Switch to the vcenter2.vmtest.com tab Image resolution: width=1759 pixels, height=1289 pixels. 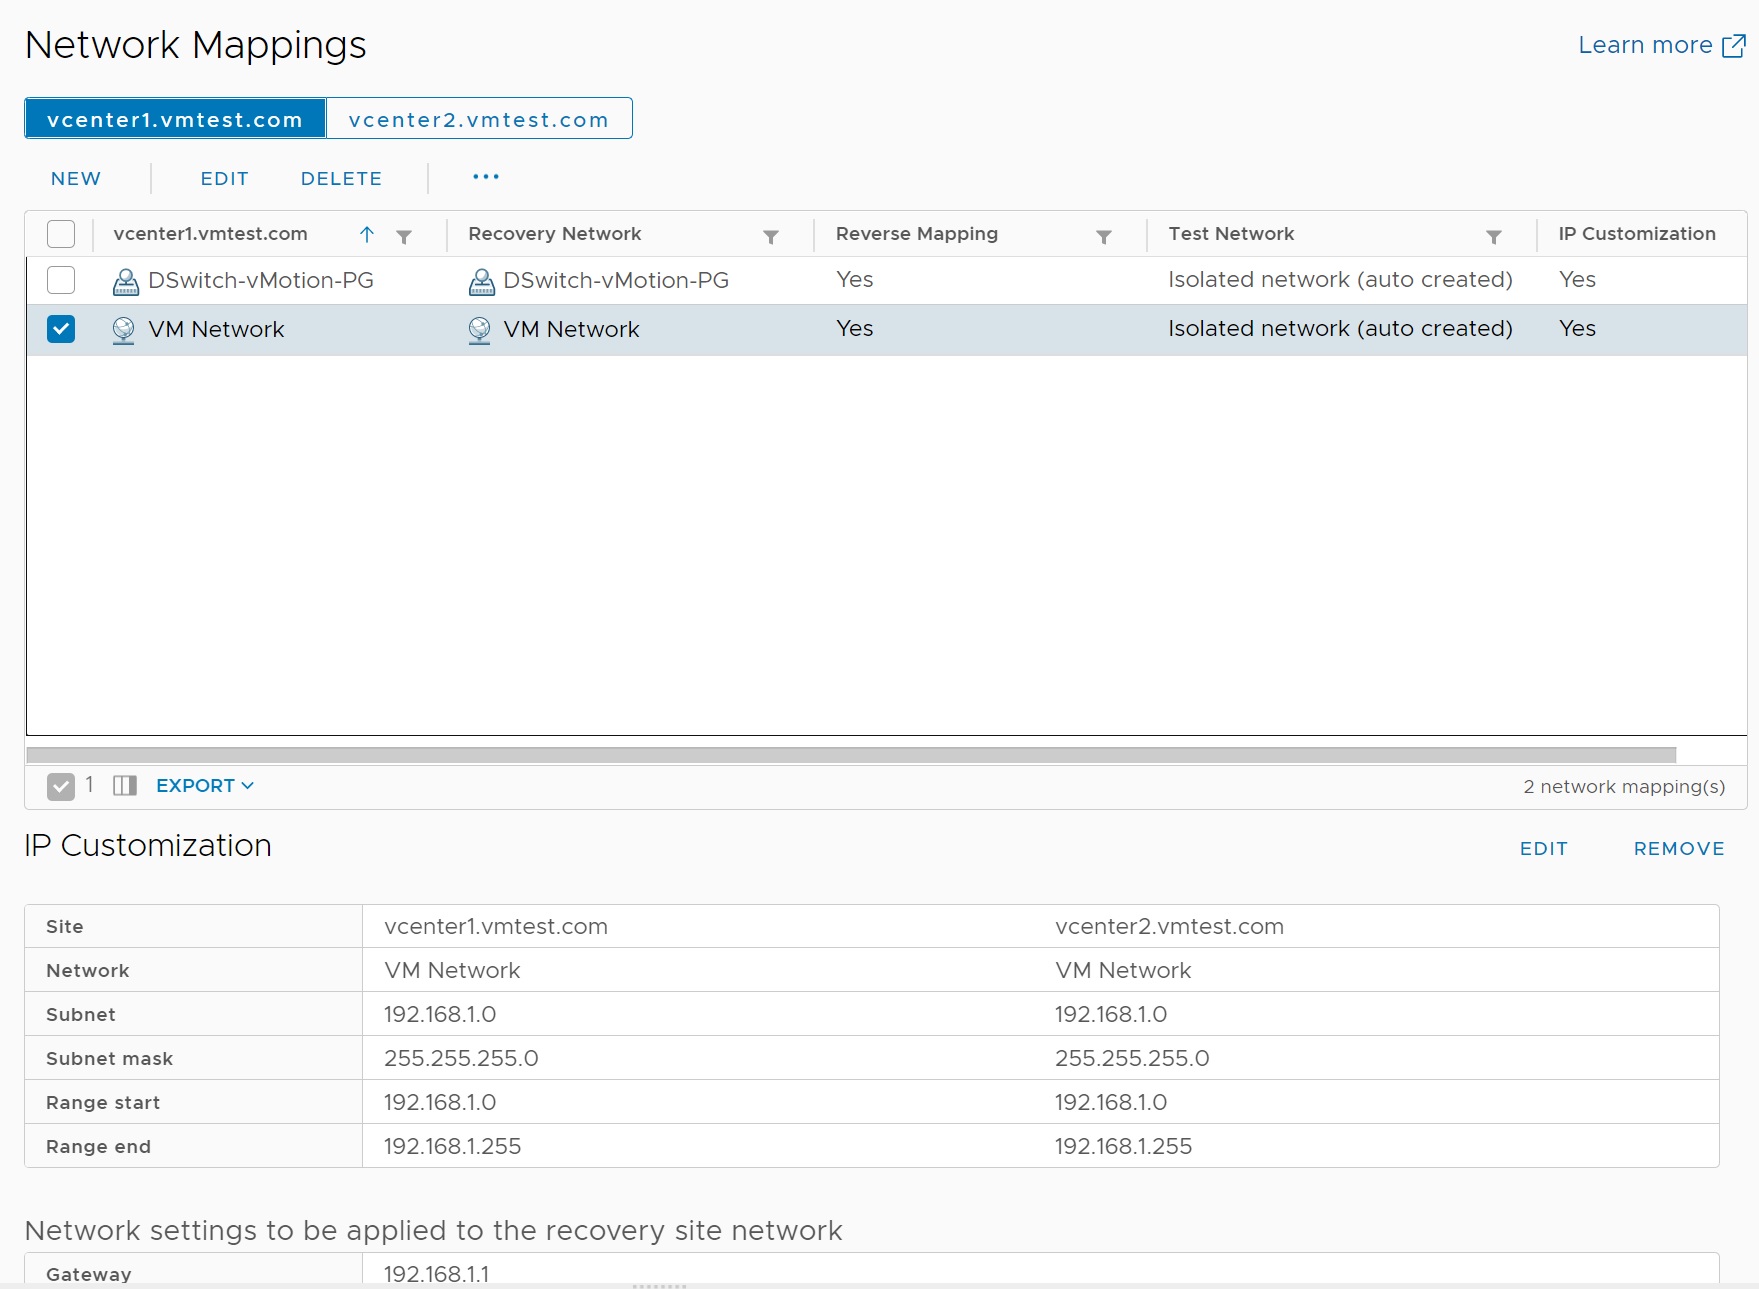click(x=479, y=119)
